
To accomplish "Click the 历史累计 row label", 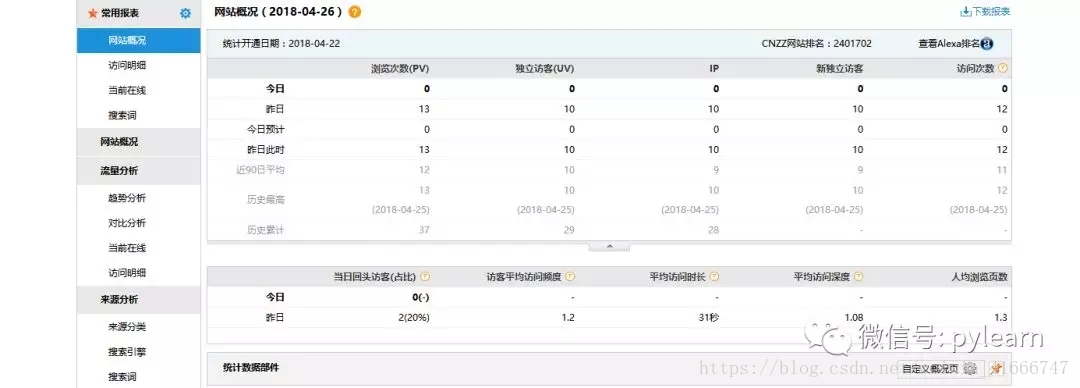I will 265,229.
